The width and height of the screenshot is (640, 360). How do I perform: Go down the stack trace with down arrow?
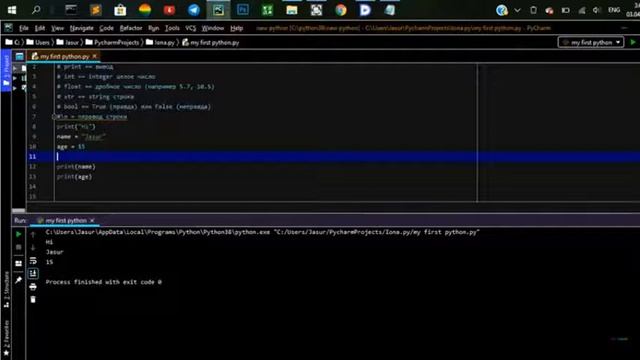pos(33,247)
